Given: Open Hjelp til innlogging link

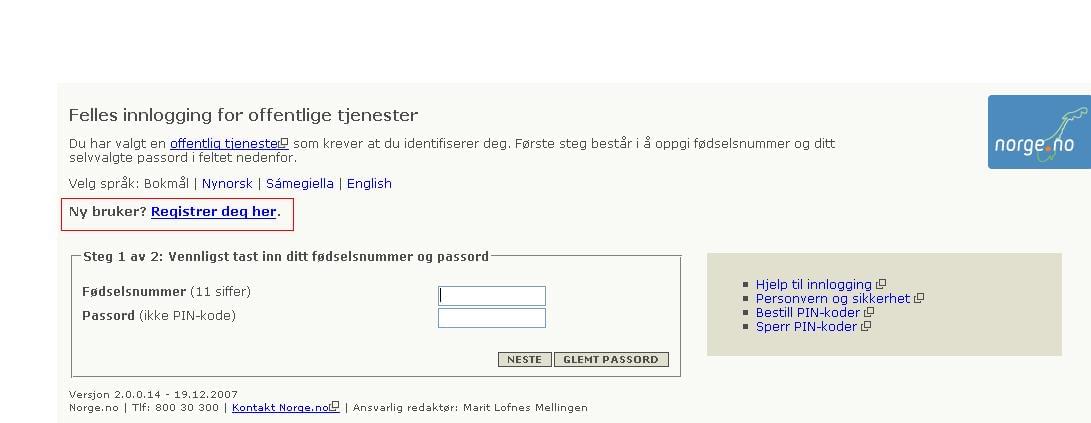Looking at the screenshot, I should (x=813, y=285).
